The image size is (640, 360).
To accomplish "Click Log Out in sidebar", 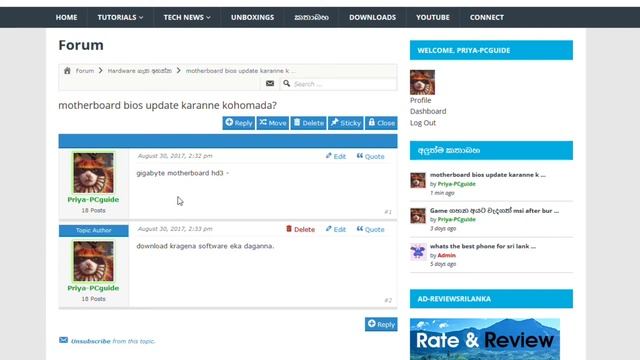I will pyautogui.click(x=423, y=123).
